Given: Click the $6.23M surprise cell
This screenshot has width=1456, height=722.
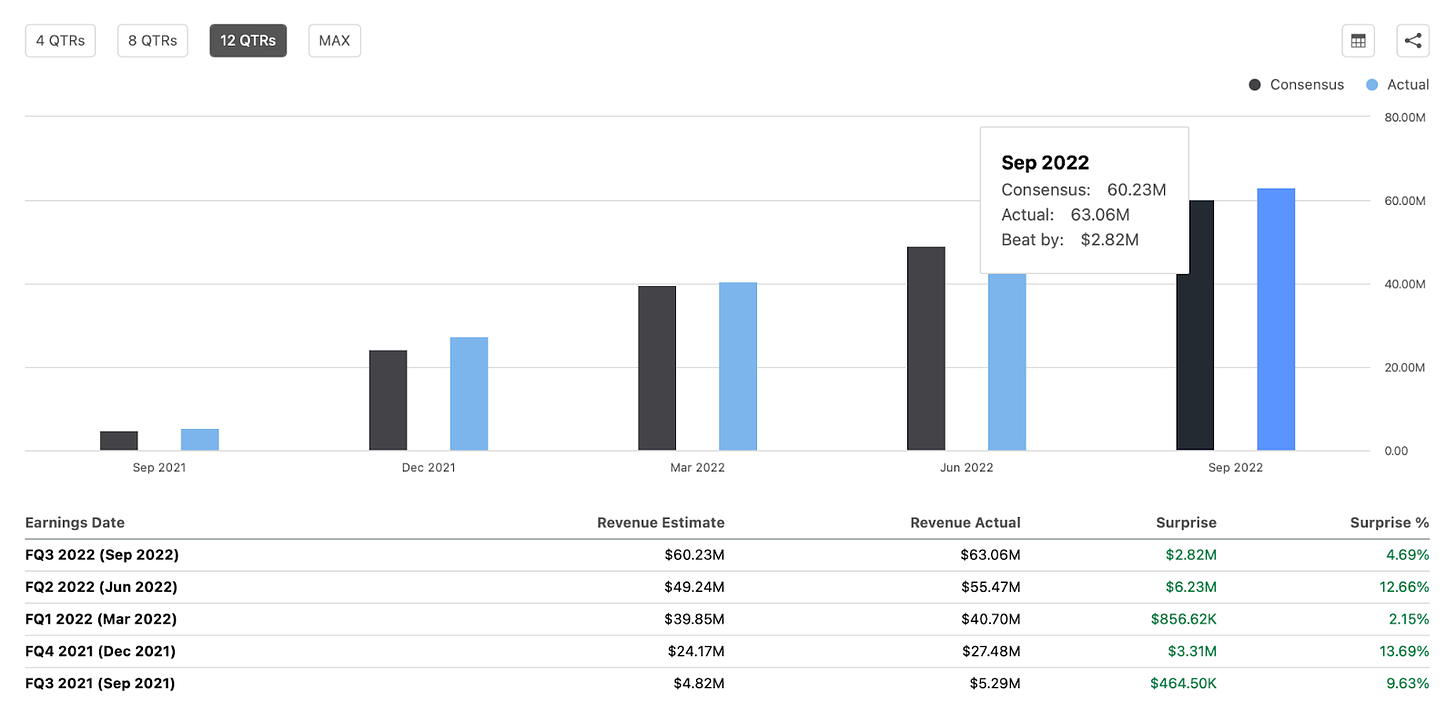Looking at the screenshot, I should [x=1191, y=587].
